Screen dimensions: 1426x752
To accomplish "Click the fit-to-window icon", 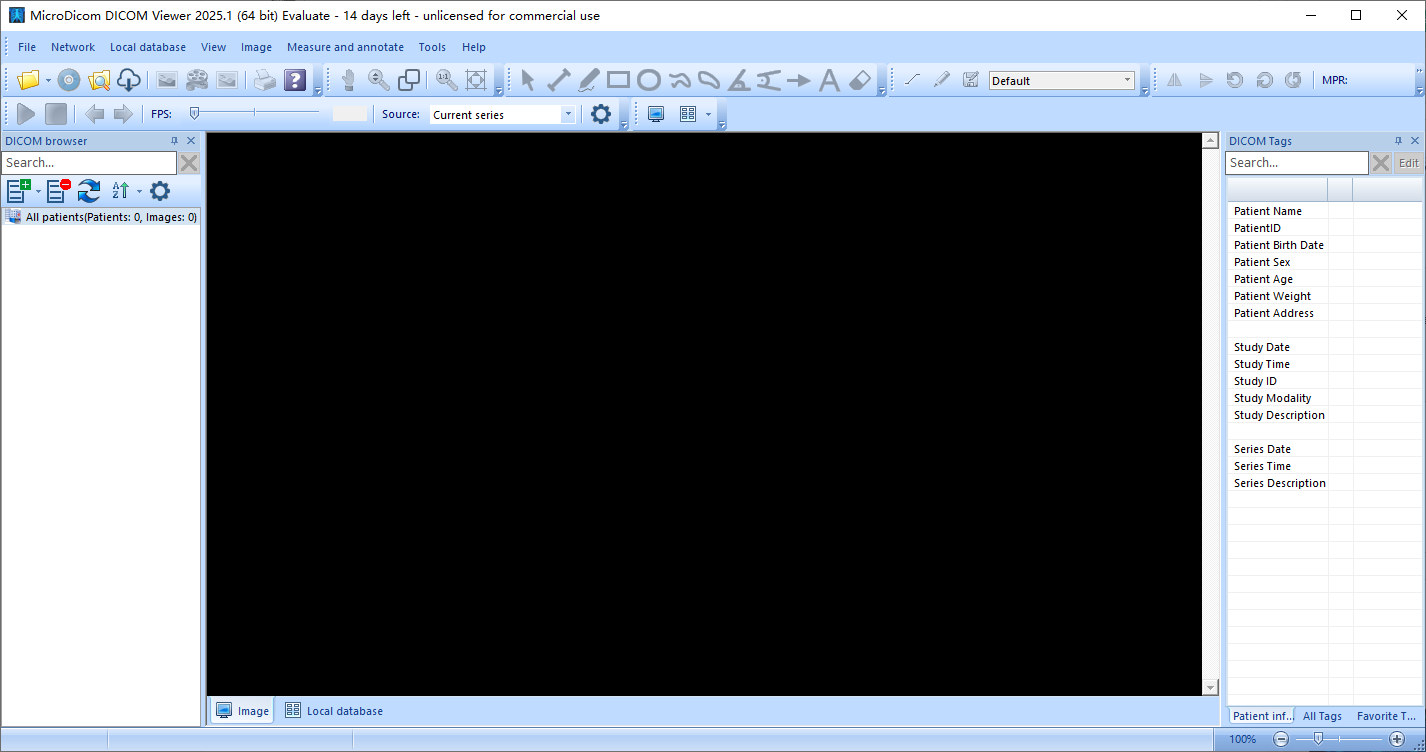I will tap(476, 81).
